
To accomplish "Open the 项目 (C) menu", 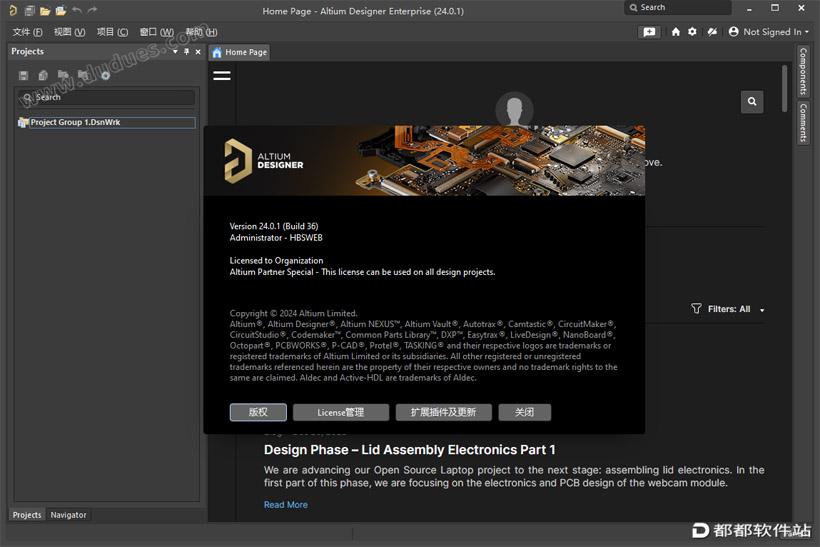I will click(112, 32).
